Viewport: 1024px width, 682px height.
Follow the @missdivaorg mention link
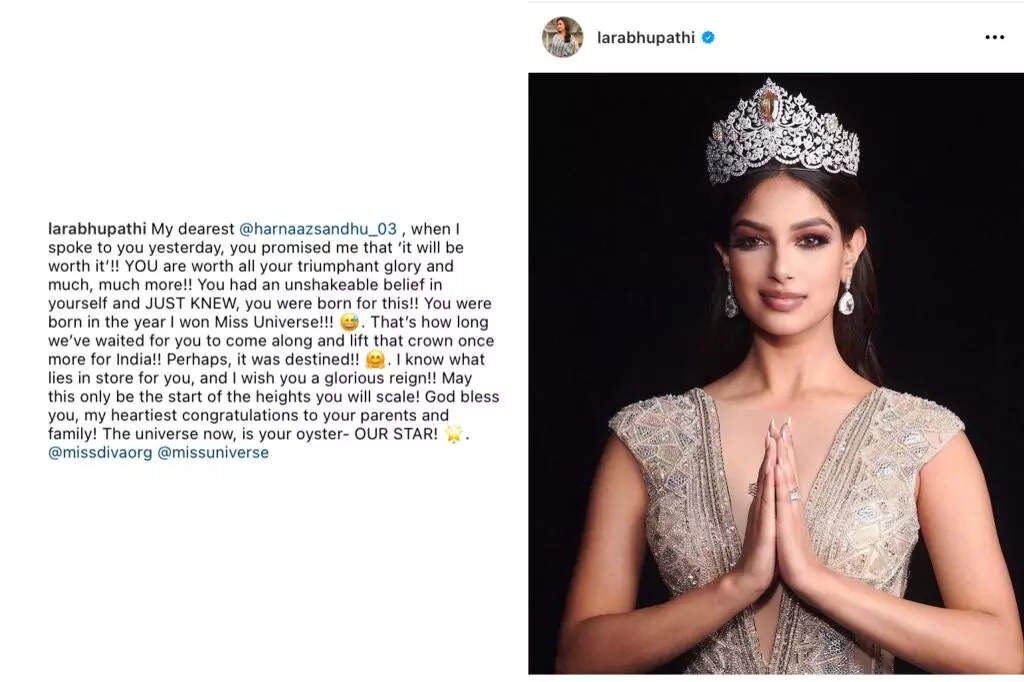click(100, 453)
